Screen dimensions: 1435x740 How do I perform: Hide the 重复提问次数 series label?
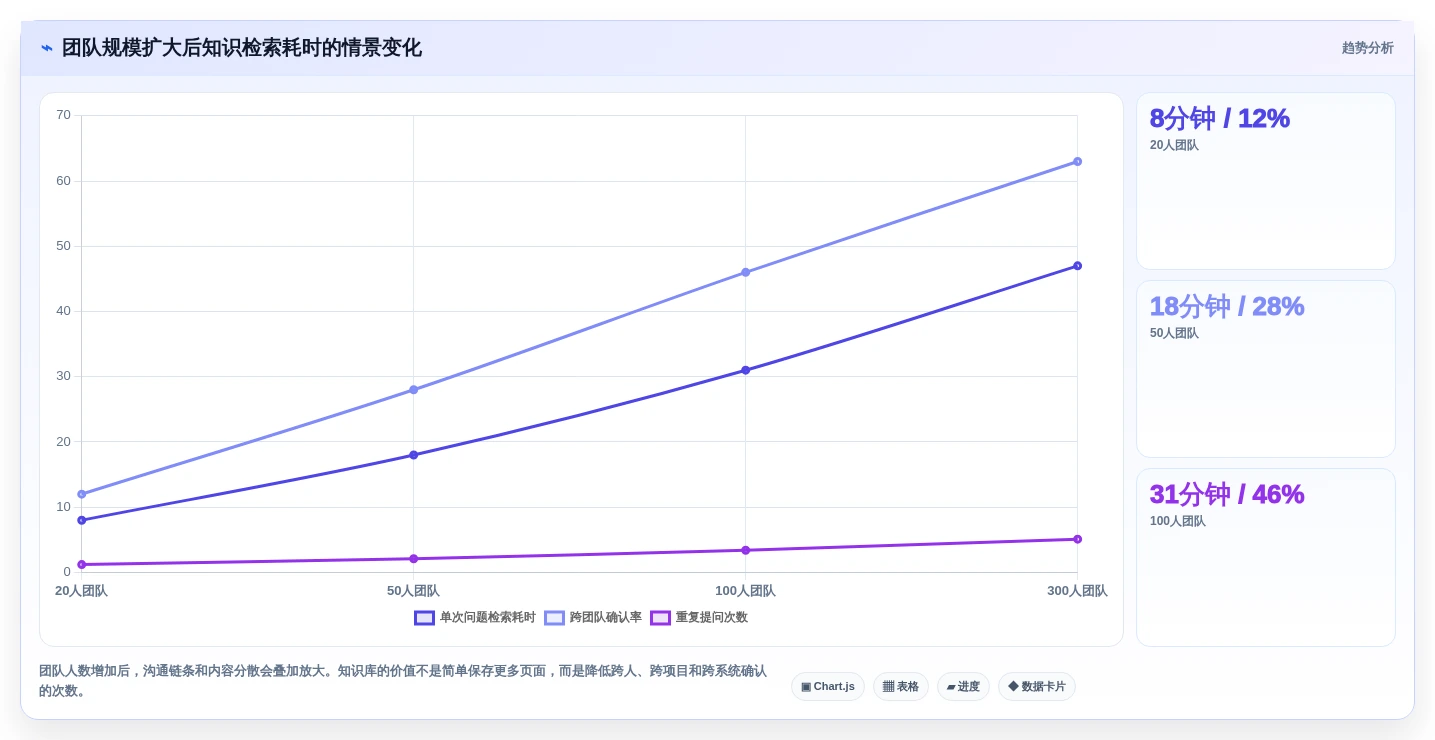(x=712, y=618)
